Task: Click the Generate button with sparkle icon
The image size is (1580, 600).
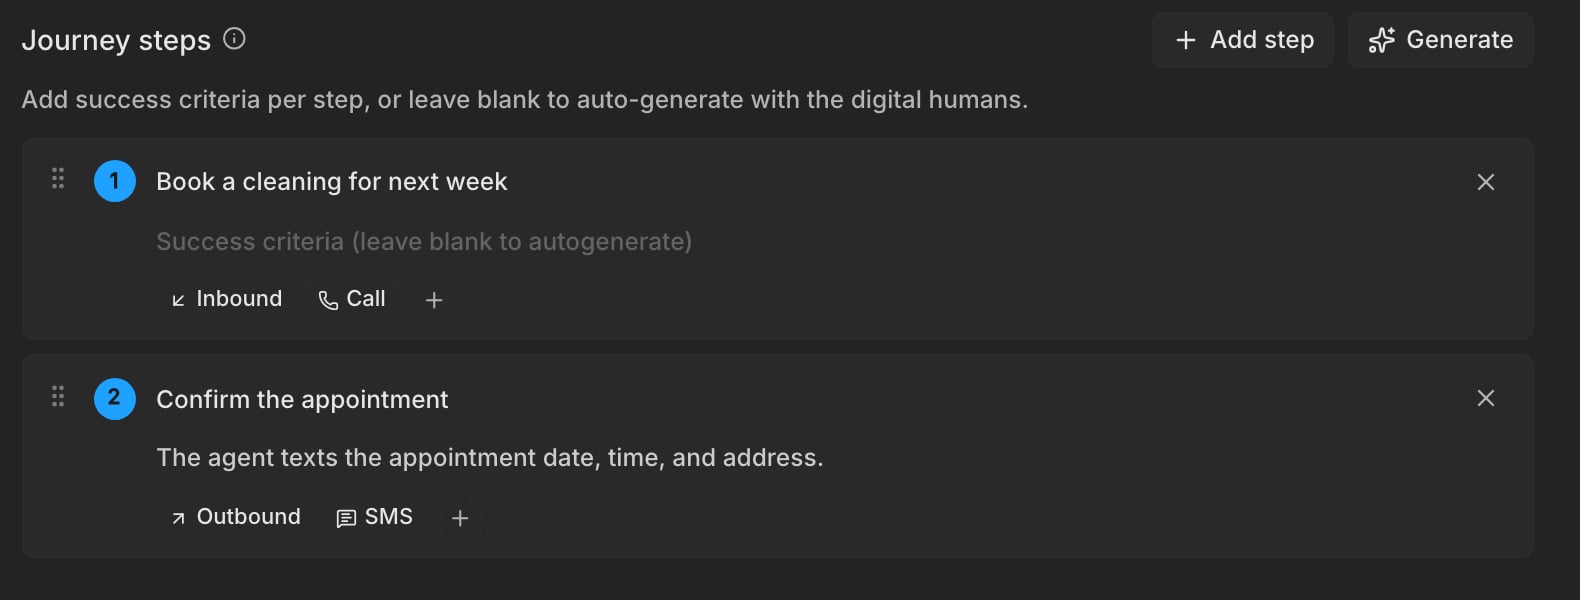Action: pyautogui.click(x=1441, y=40)
